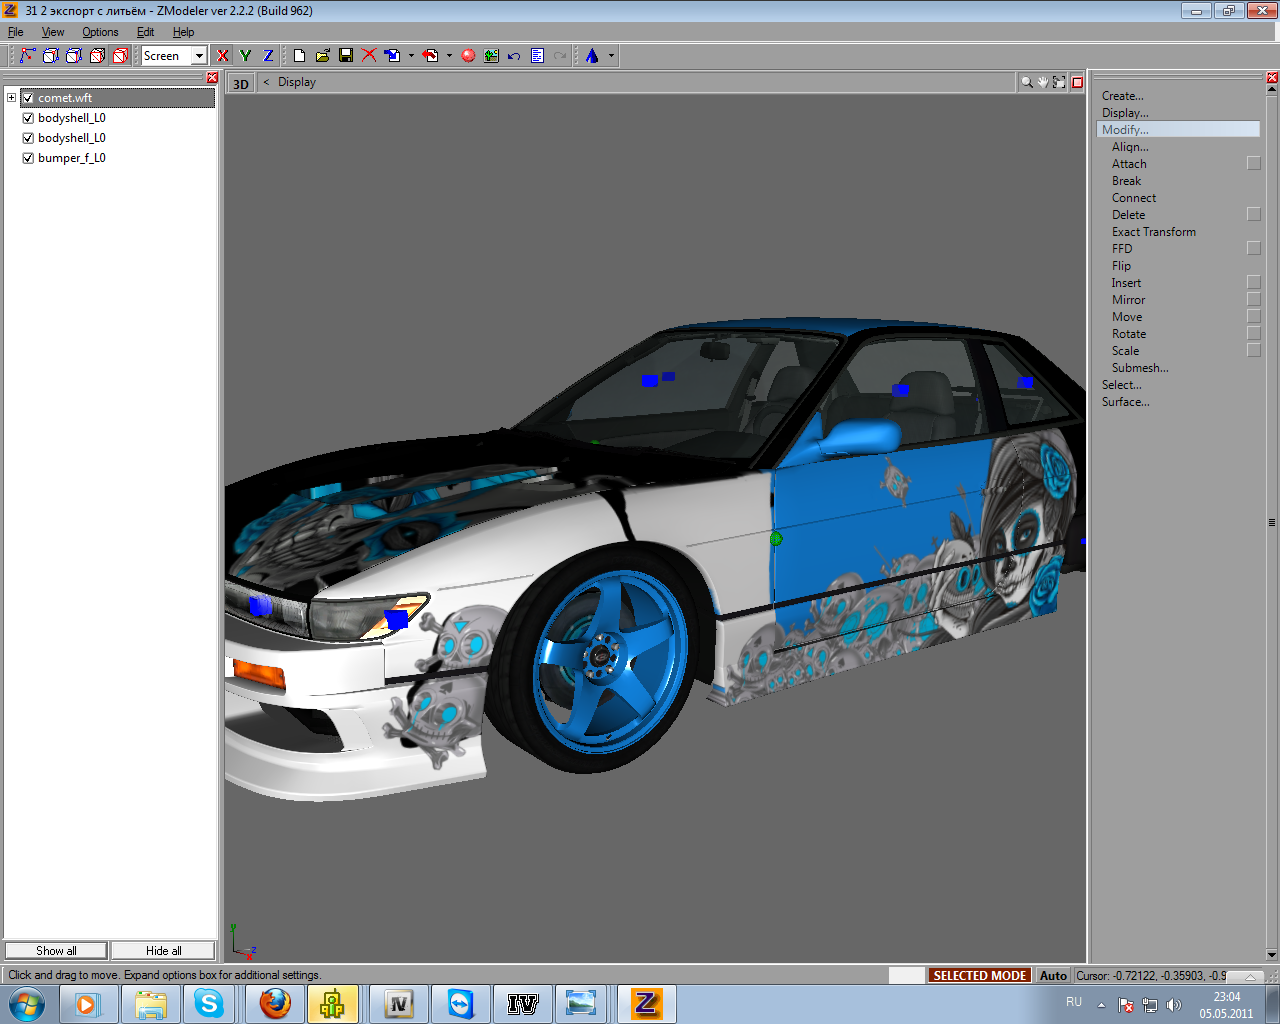Click the viewport pan hand icon
The height and width of the screenshot is (1024, 1280).
1042,83
